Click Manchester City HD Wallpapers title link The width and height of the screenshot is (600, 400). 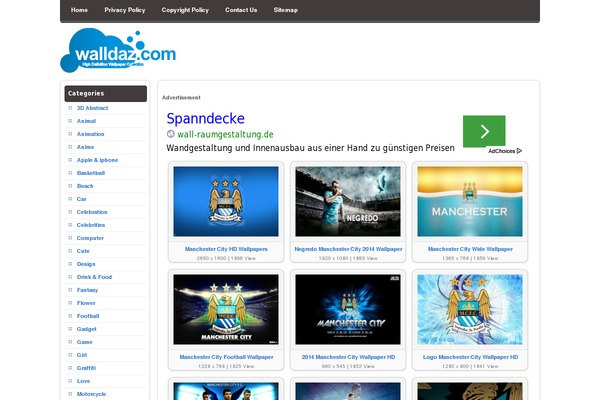(226, 249)
